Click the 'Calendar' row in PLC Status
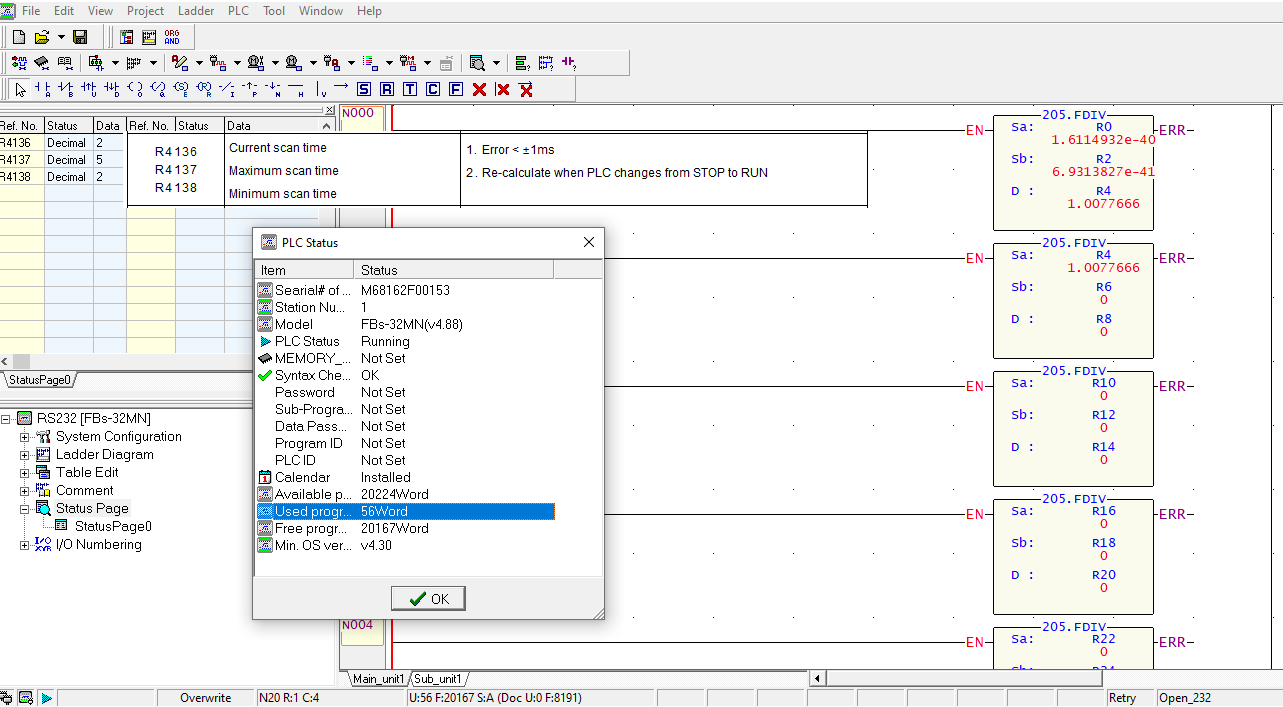Viewport: 1283px width, 707px height. click(x=405, y=477)
